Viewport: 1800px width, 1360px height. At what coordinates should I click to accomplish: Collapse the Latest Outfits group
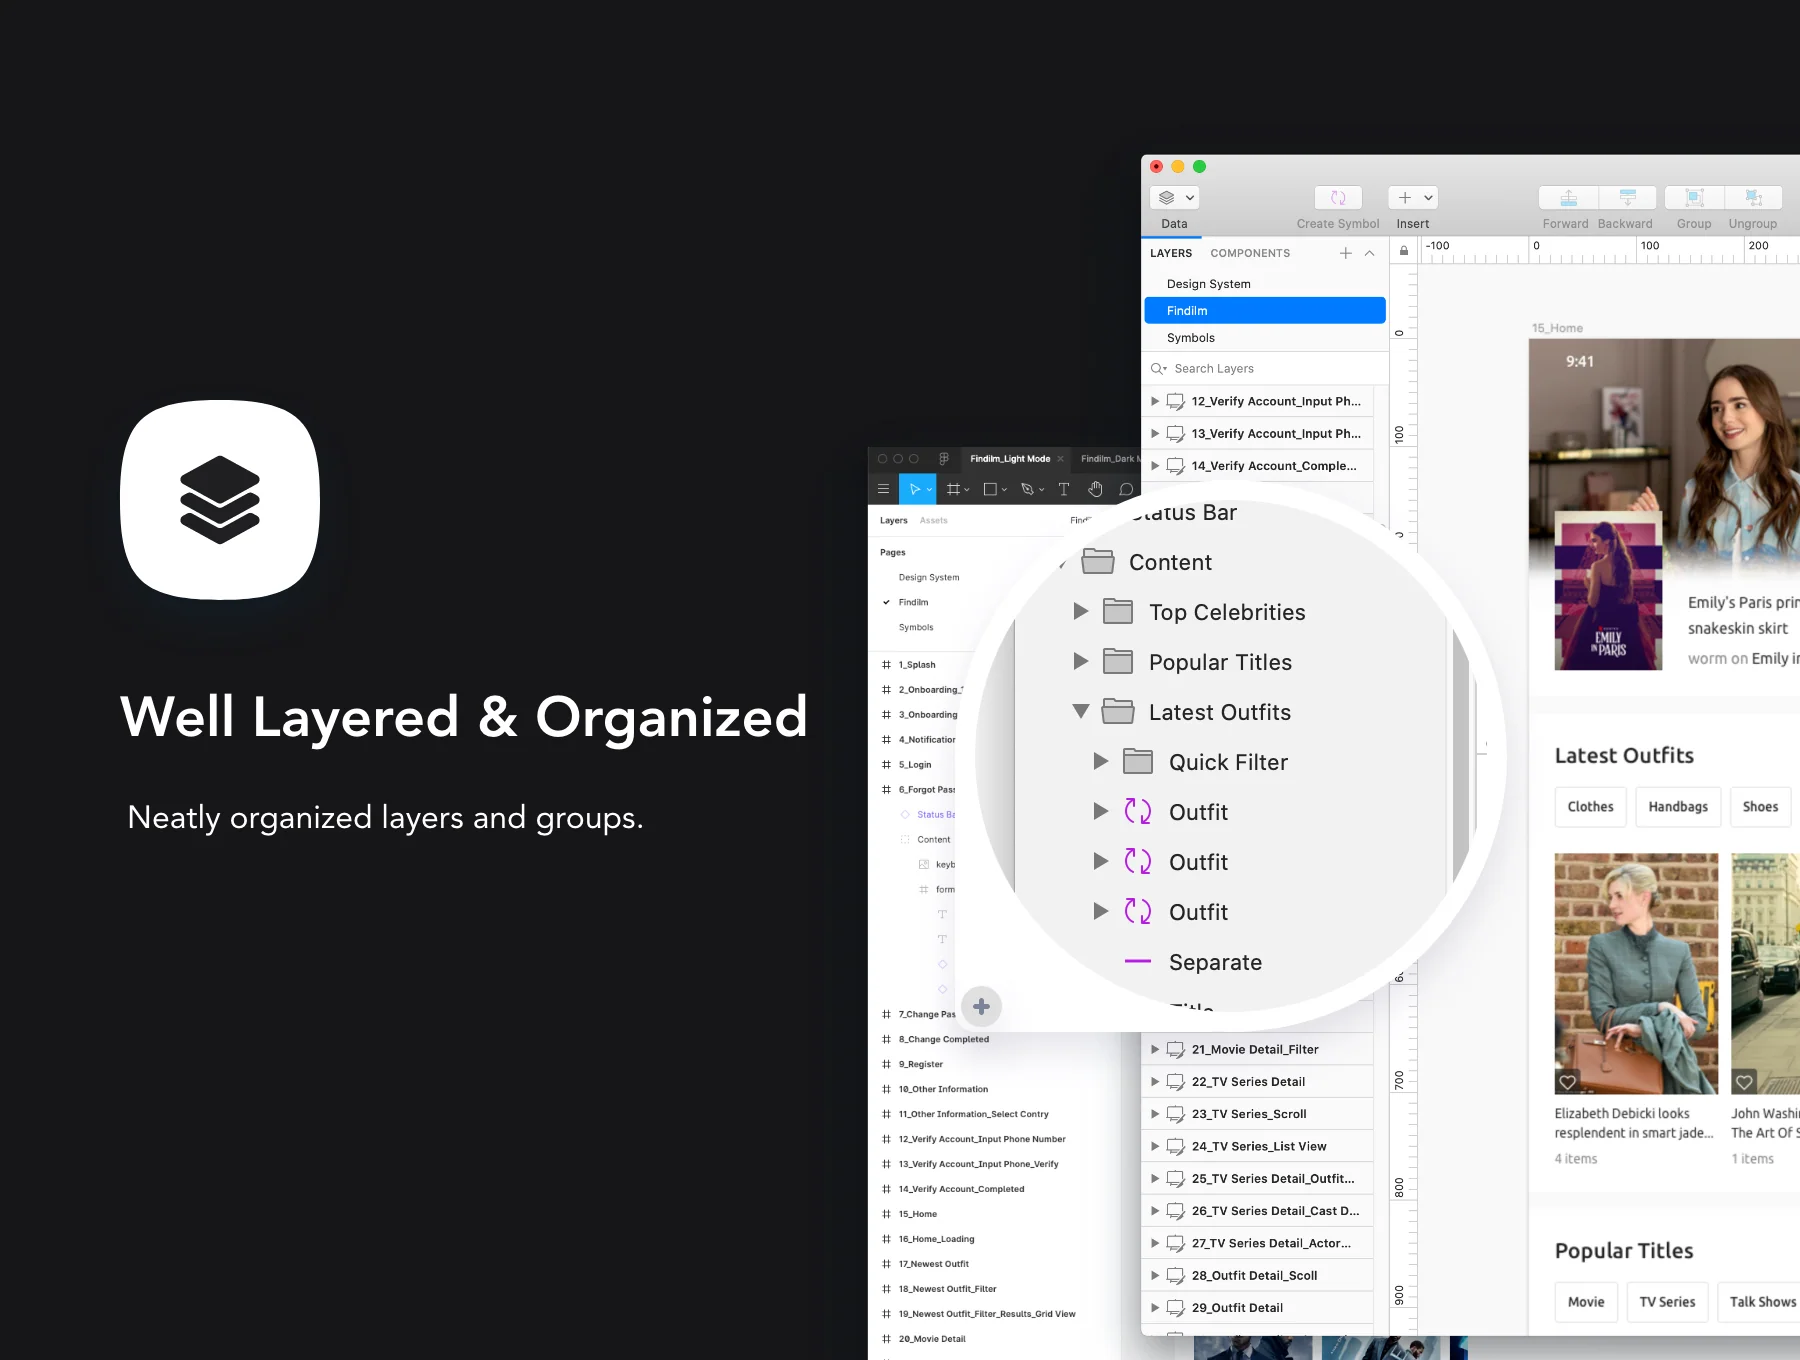pyautogui.click(x=1081, y=711)
